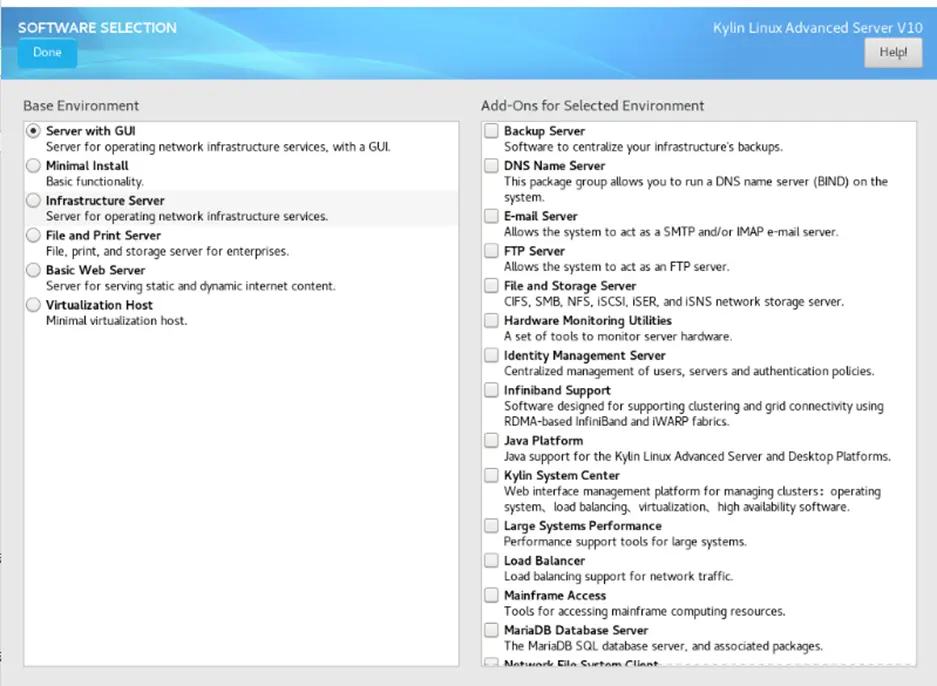Click 'Server for serving static and dynamic internet content.'
Image resolution: width=937 pixels, height=686 pixels.
point(191,286)
